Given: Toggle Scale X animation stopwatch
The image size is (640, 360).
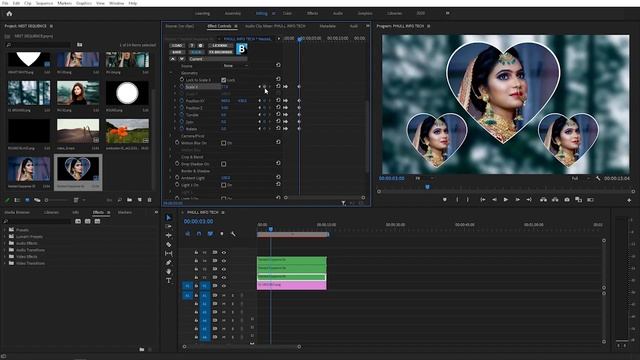Looking at the screenshot, I should pos(182,87).
